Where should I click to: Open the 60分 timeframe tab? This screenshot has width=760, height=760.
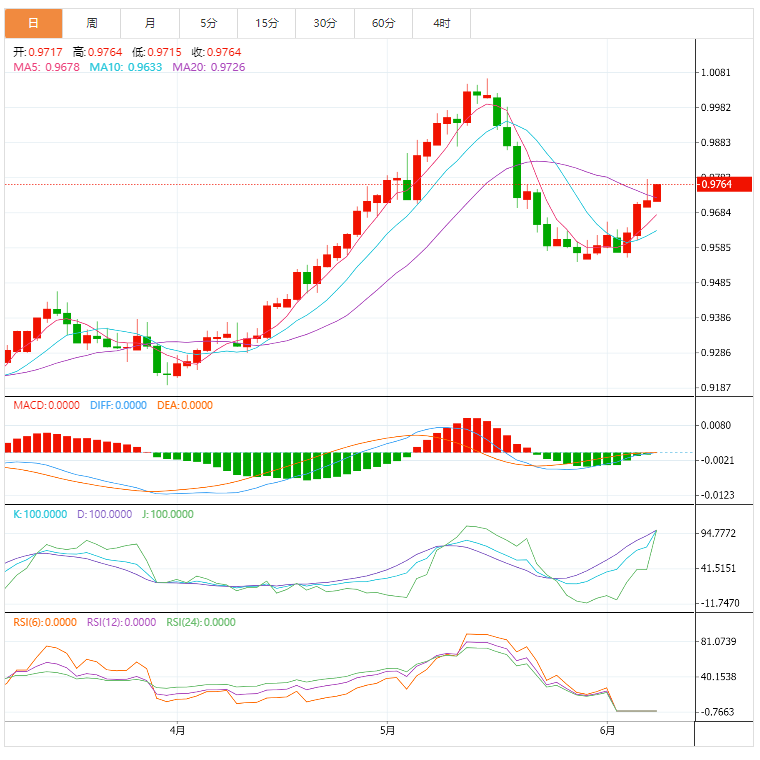(383, 23)
